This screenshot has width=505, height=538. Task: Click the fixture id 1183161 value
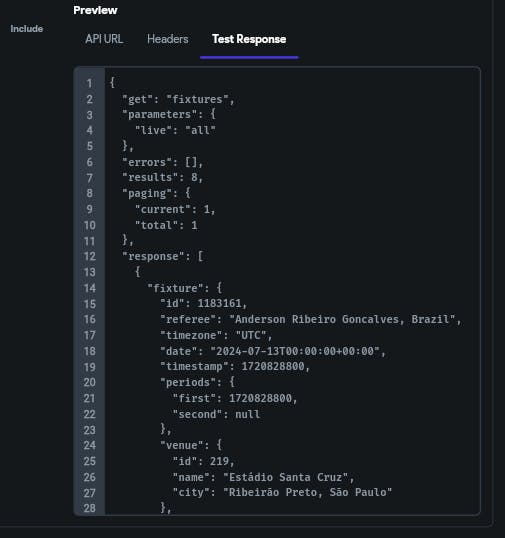tap(220, 303)
